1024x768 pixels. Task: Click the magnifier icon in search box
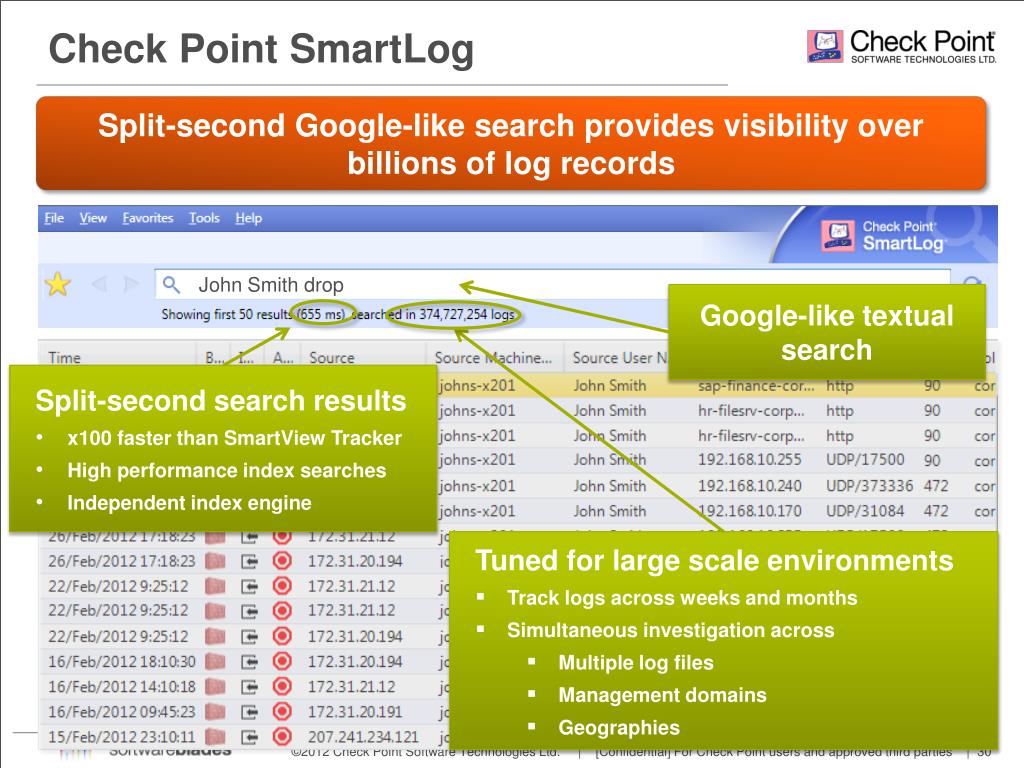point(171,285)
